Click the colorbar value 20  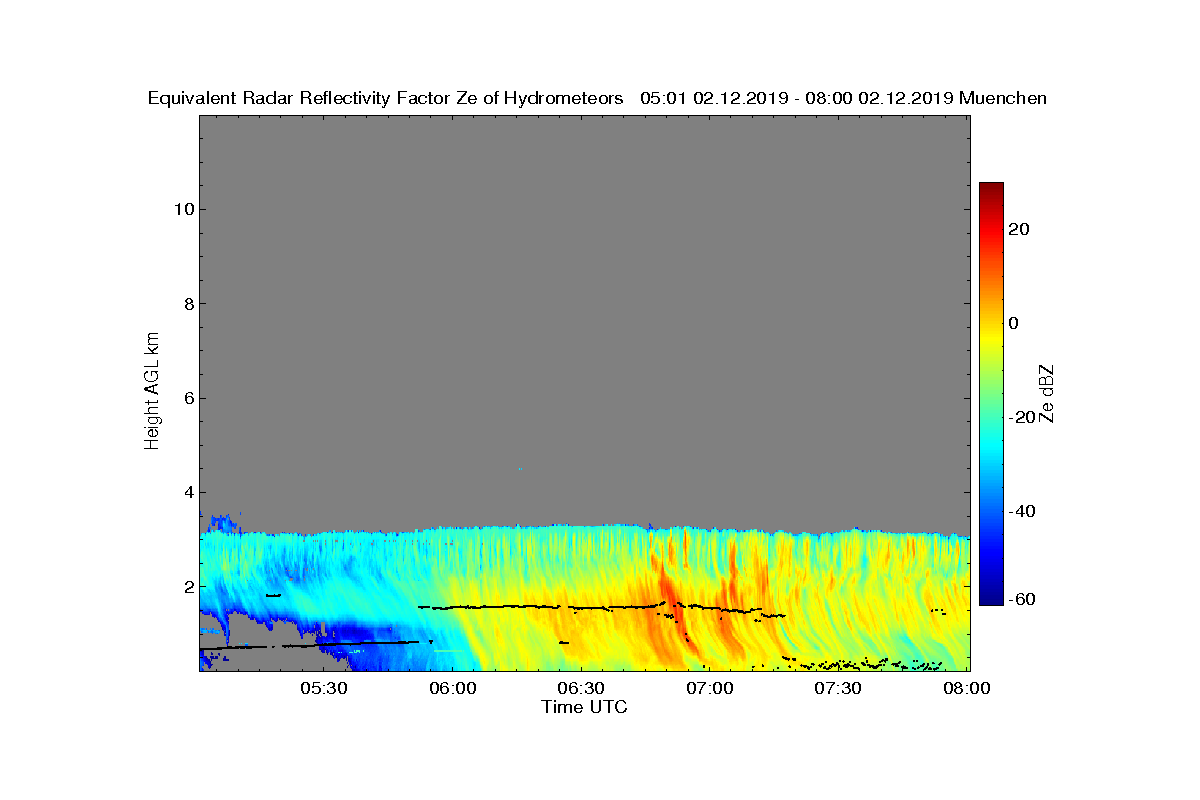point(1020,229)
